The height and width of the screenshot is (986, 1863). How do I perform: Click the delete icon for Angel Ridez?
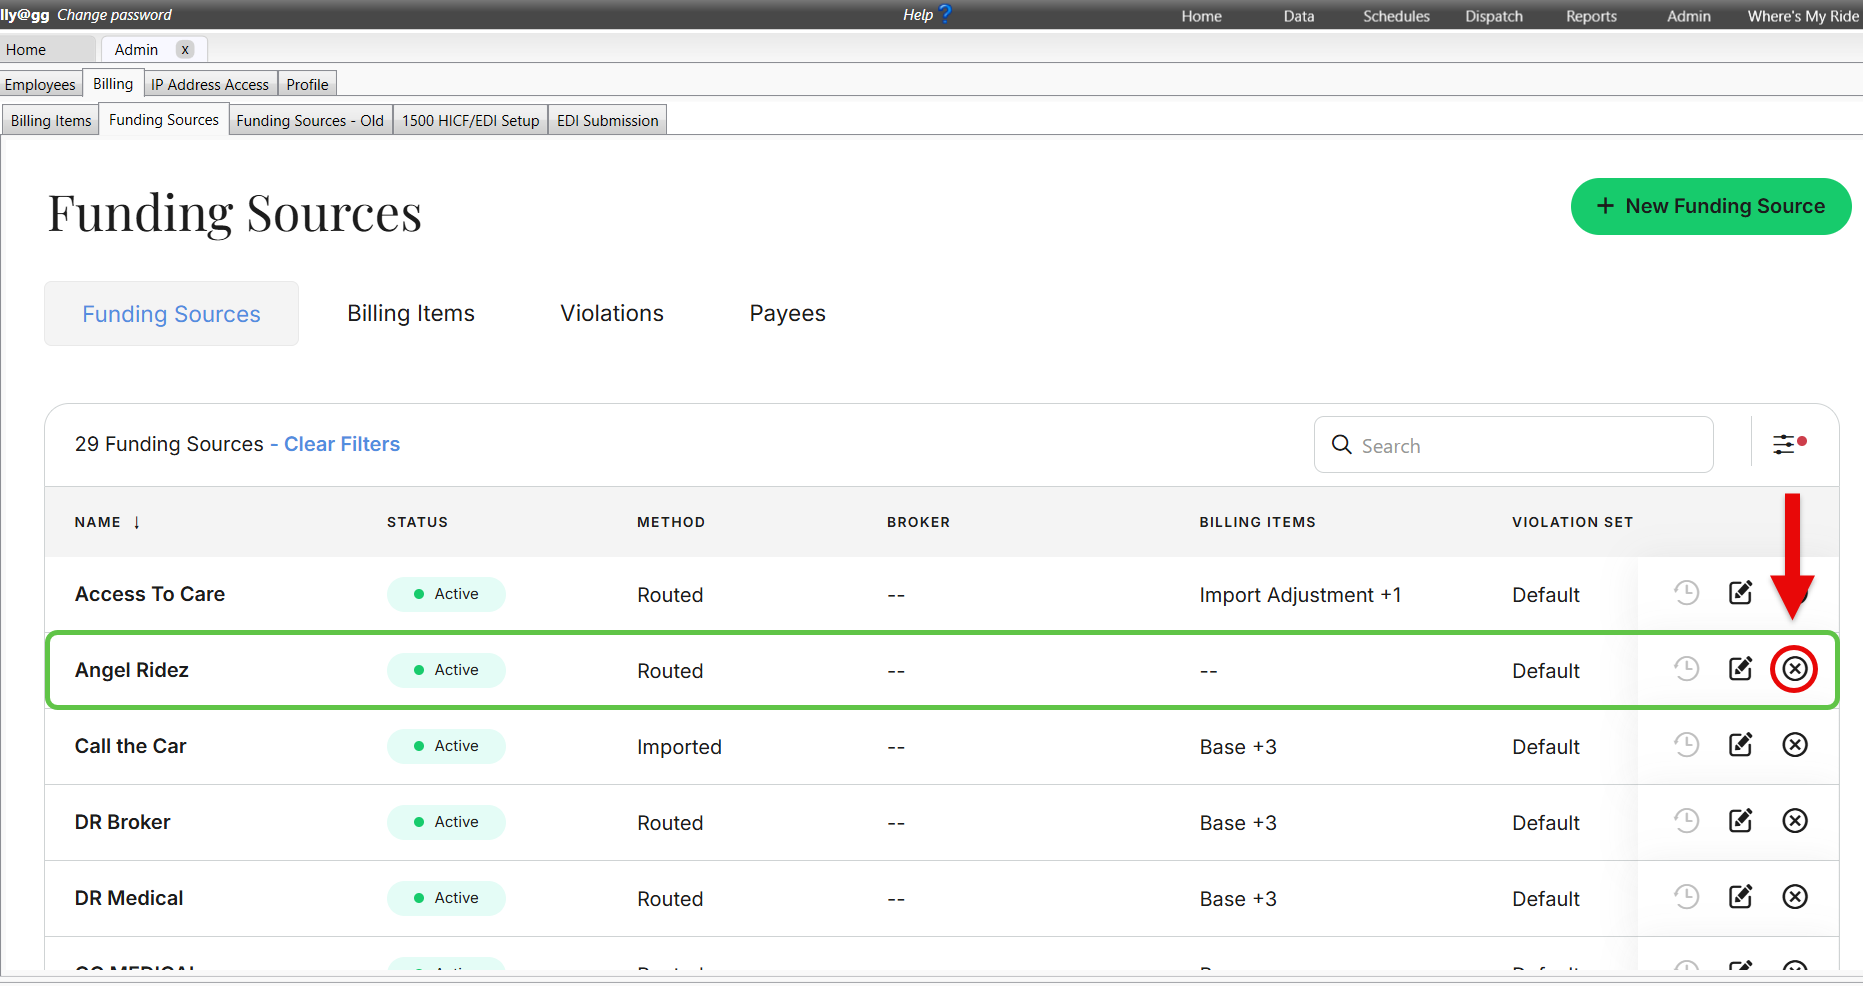coord(1794,669)
